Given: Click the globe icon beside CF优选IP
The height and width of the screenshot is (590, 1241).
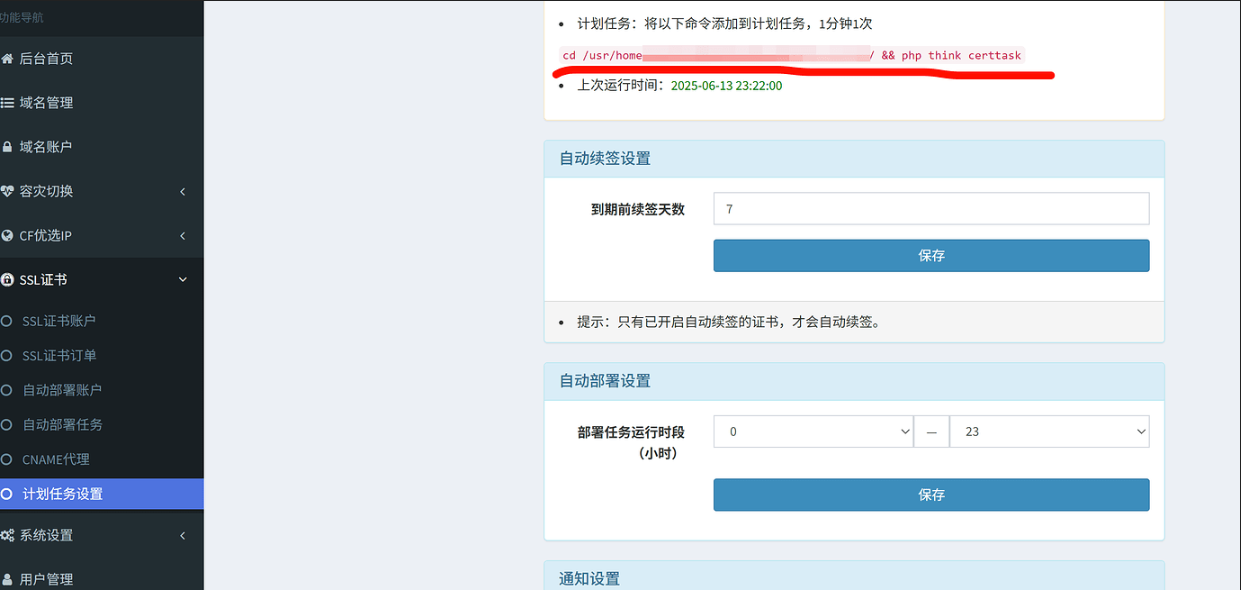Looking at the screenshot, I should coord(7,236).
